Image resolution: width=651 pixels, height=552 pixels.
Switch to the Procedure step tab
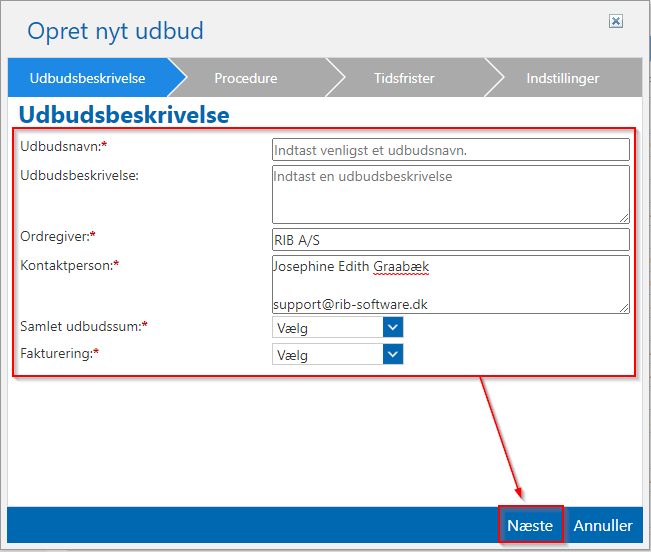click(246, 78)
